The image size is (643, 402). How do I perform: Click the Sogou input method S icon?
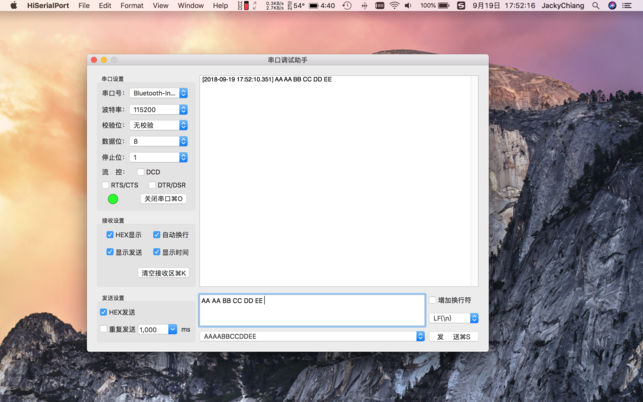tap(461, 6)
